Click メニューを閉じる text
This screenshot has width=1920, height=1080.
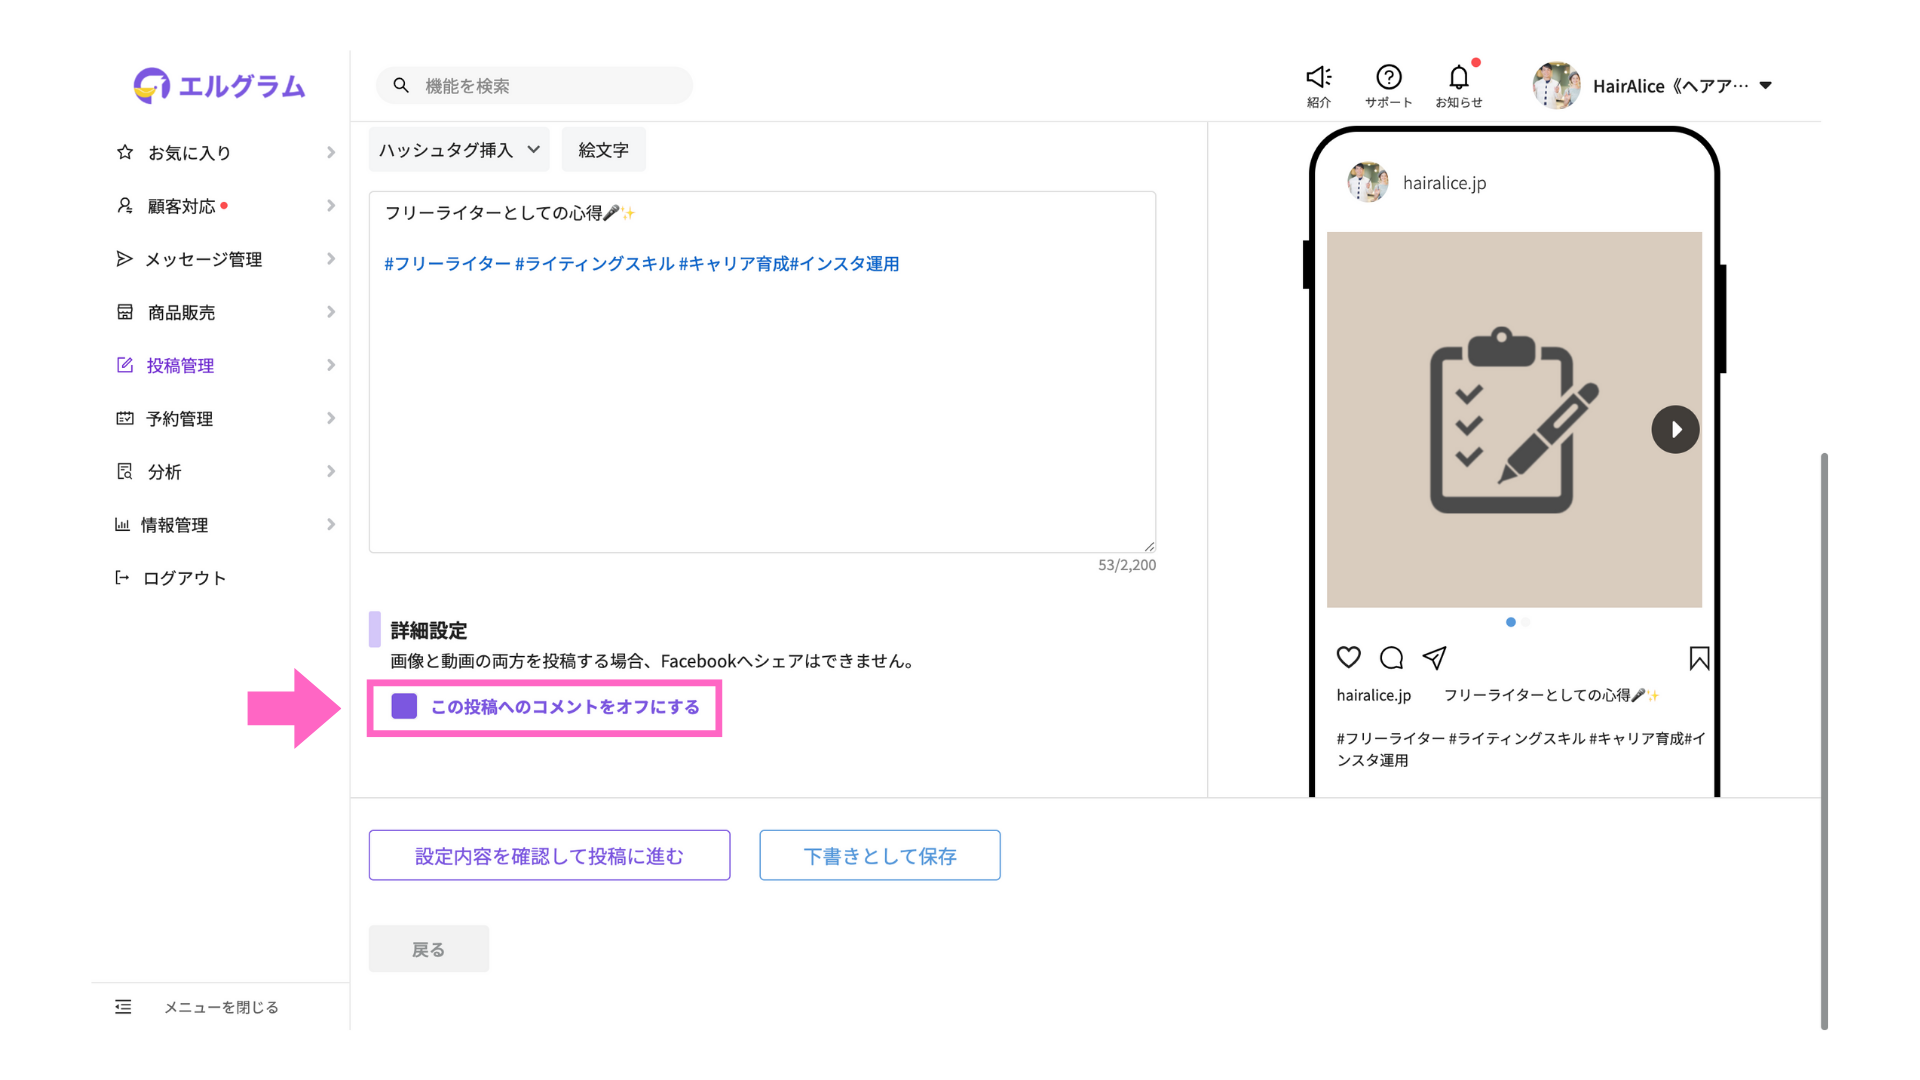pos(221,1007)
